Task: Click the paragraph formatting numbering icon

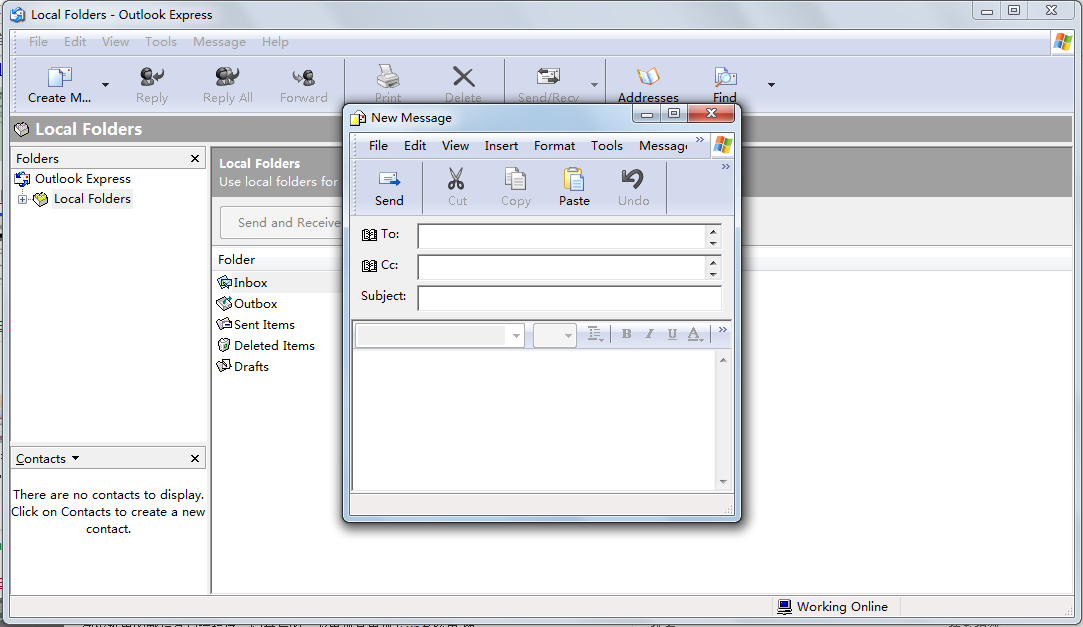Action: click(595, 334)
